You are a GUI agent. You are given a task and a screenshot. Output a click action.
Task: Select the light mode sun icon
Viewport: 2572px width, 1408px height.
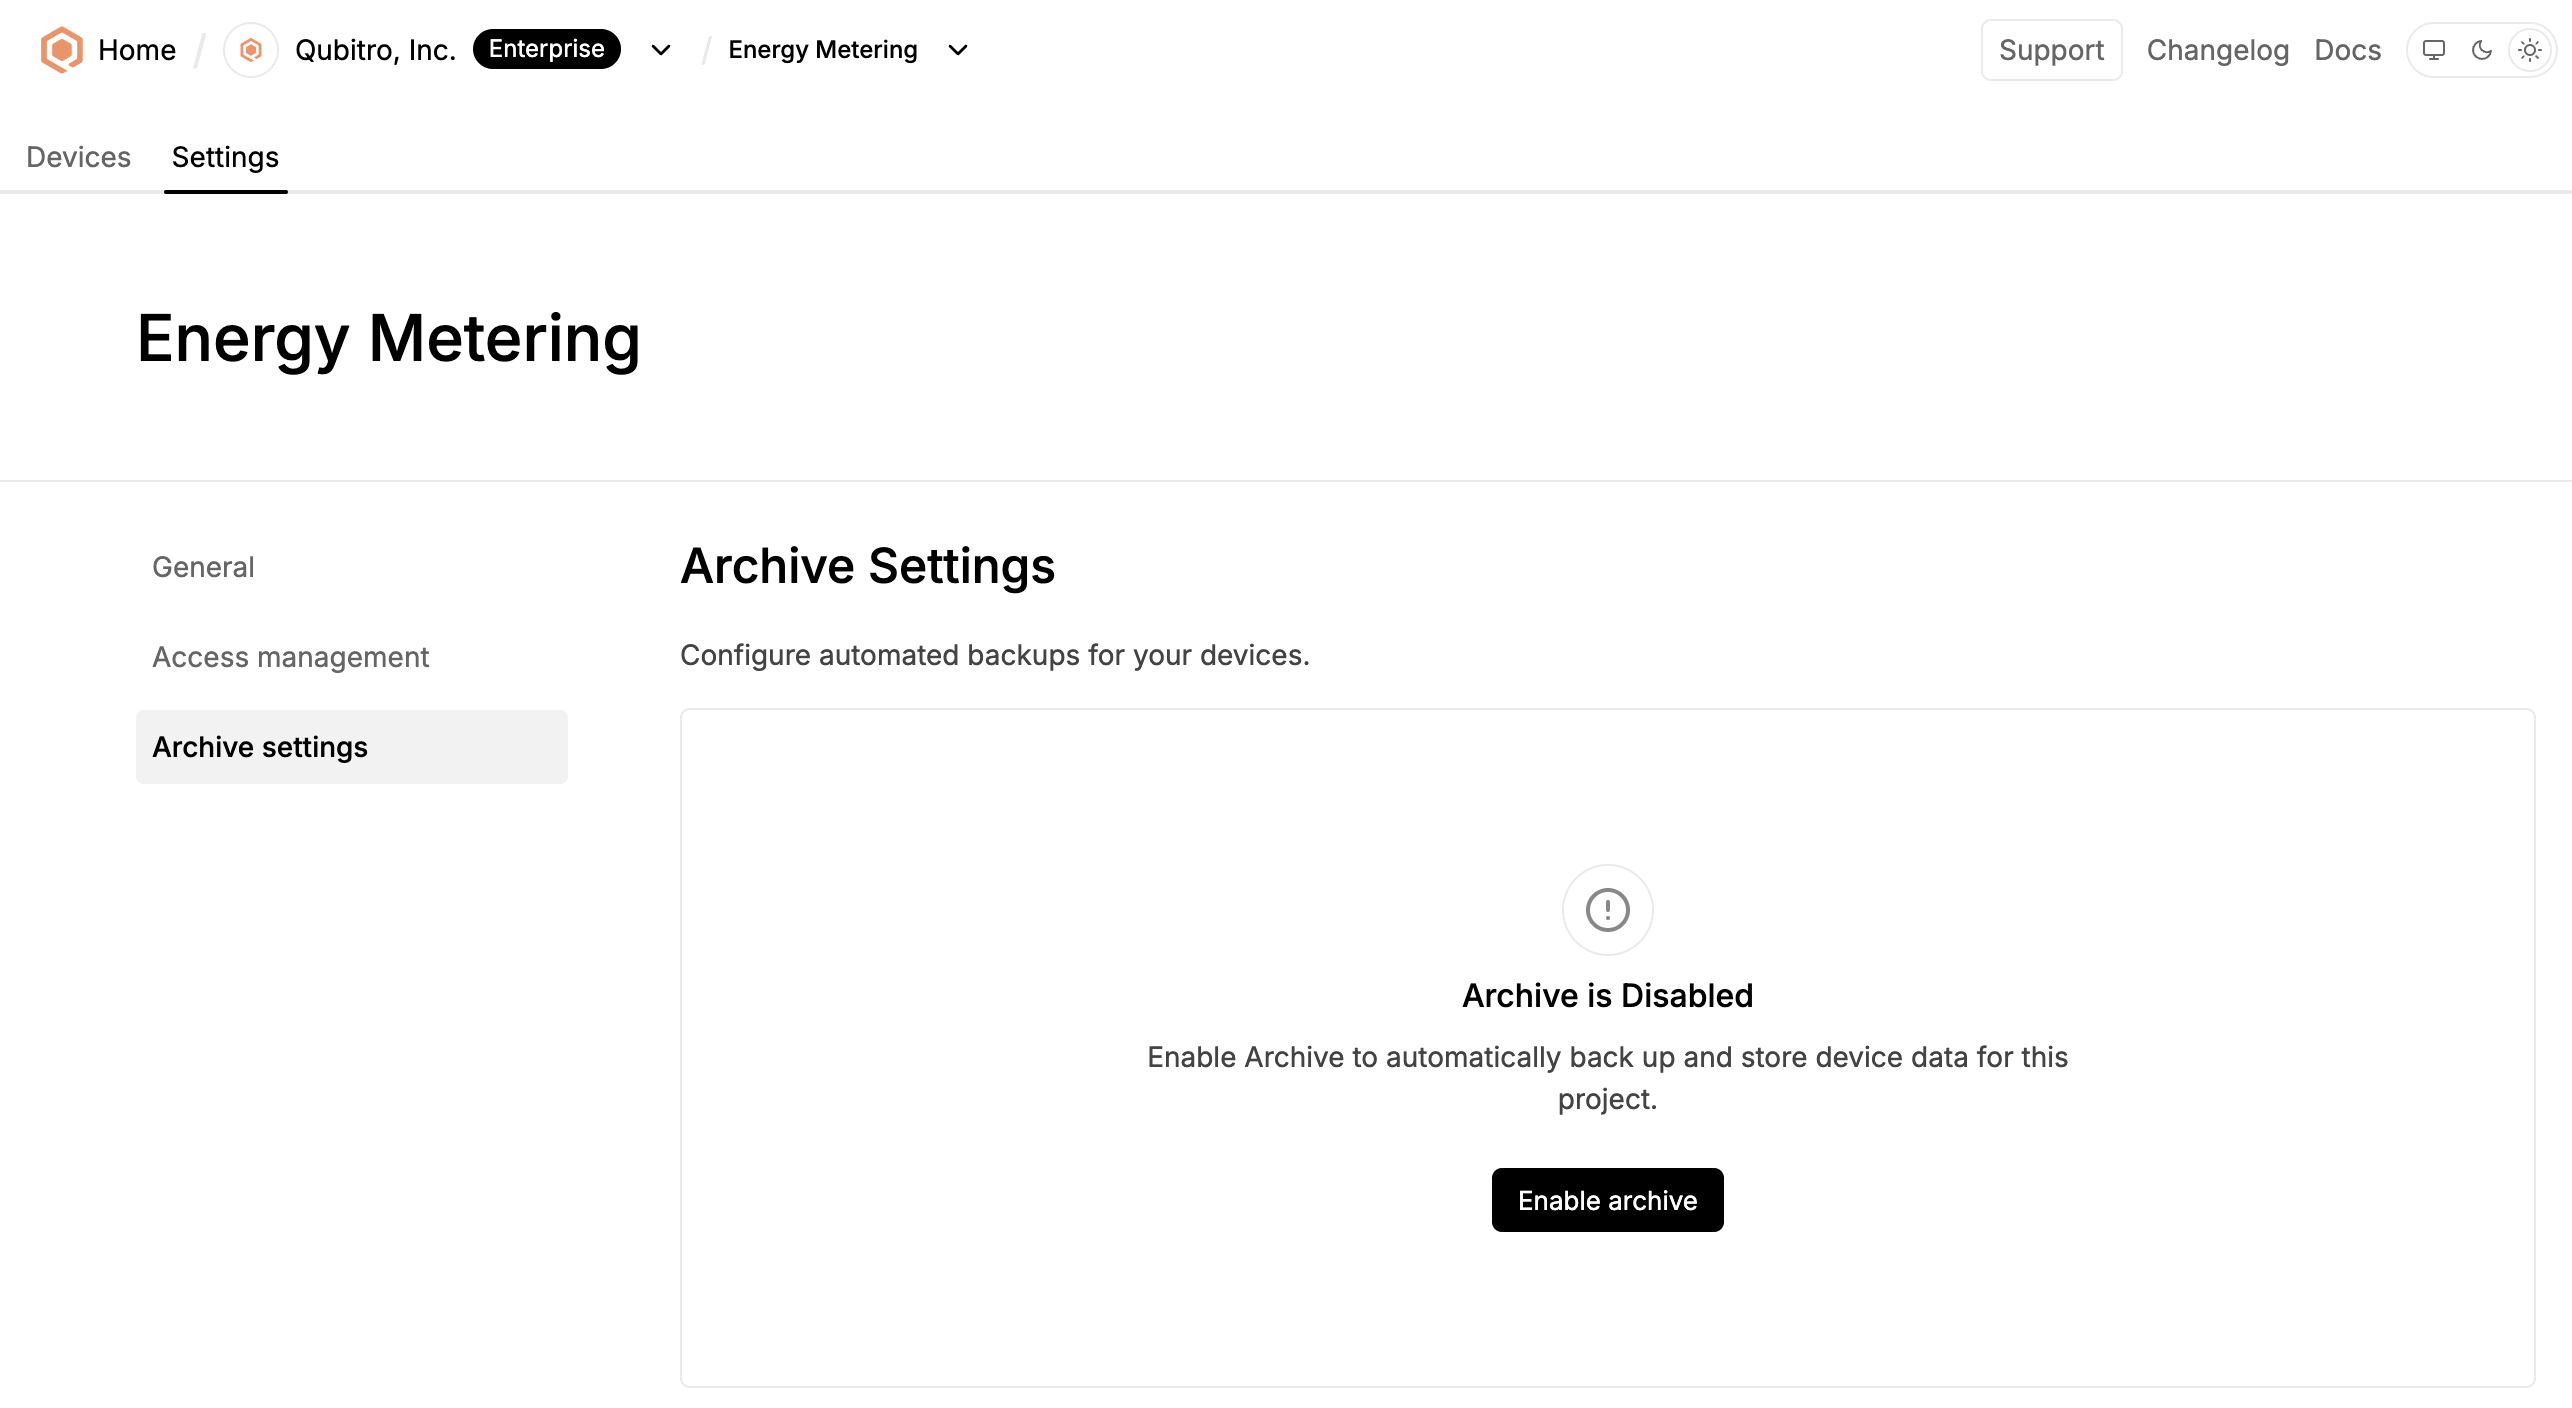2530,50
